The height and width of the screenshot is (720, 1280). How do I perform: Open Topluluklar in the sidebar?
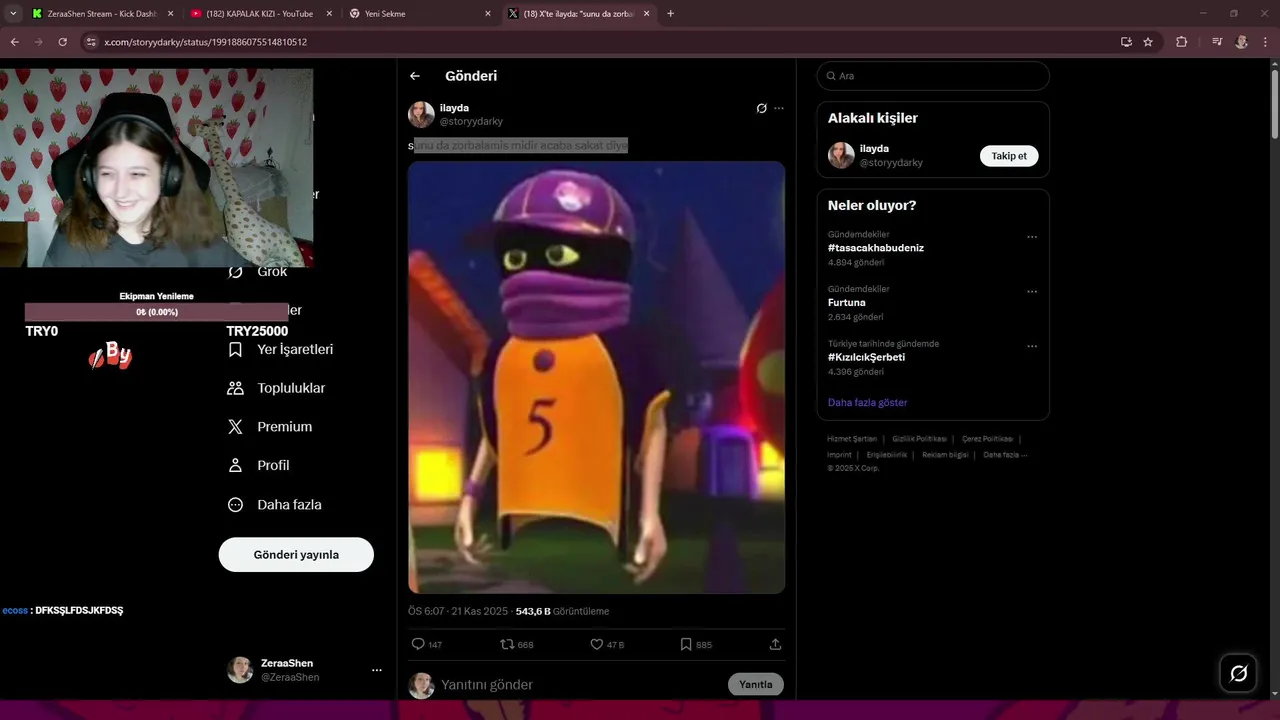point(276,388)
